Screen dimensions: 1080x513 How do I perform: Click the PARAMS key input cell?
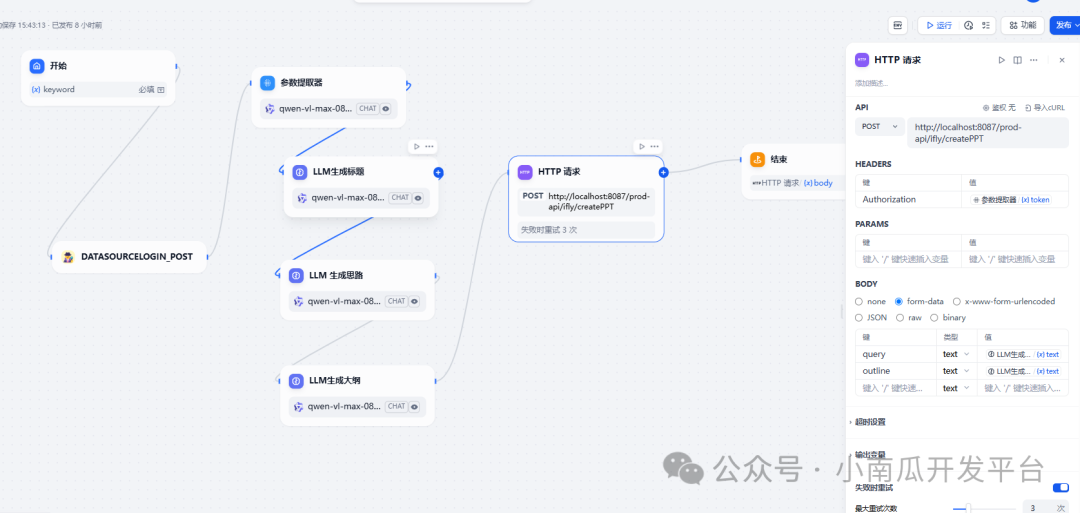coord(908,260)
